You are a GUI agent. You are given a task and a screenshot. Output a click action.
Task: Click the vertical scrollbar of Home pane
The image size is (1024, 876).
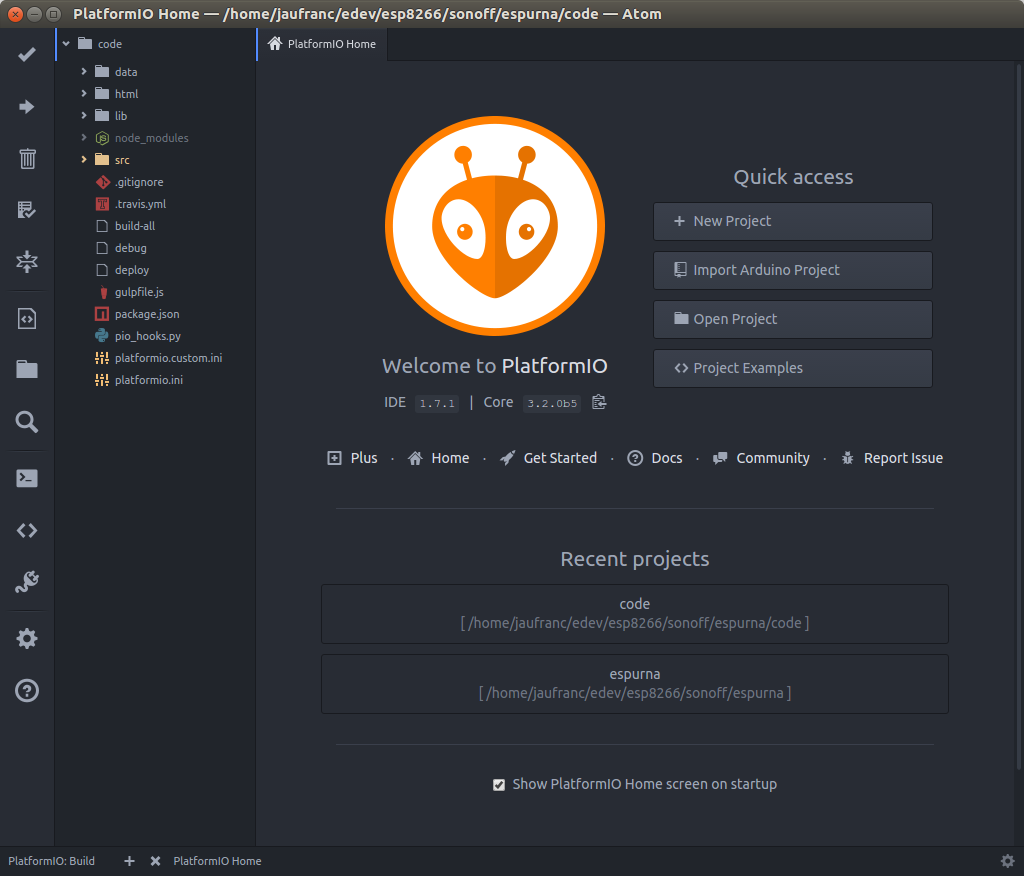1019,418
